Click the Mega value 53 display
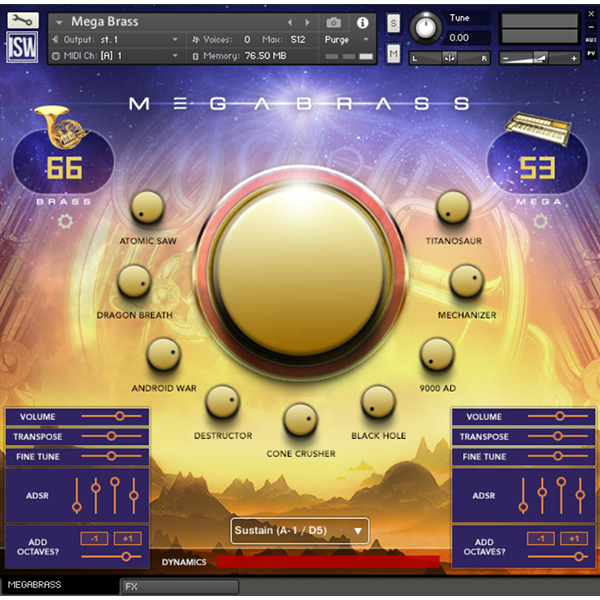The image size is (600, 600). 538,168
